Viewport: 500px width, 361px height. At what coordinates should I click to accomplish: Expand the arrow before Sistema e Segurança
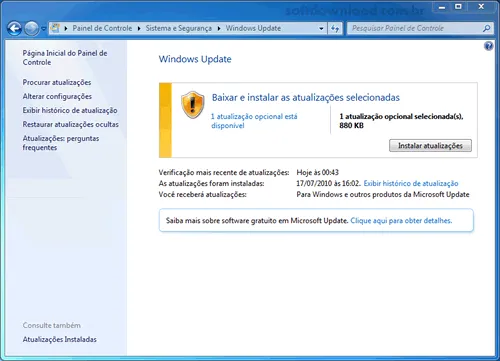click(139, 28)
